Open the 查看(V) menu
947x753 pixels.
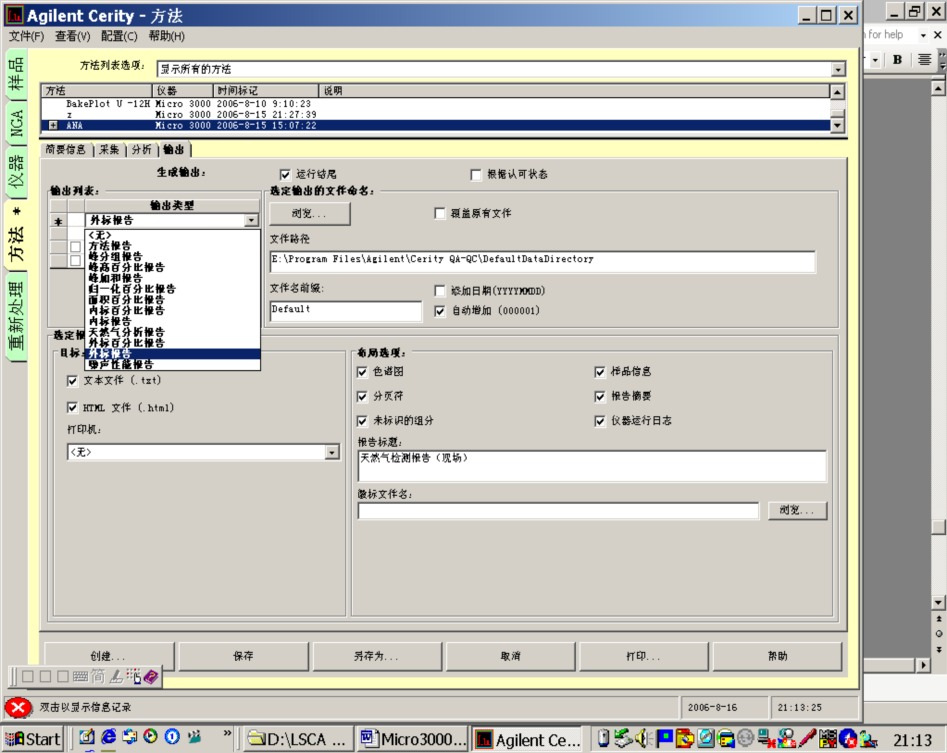pyautogui.click(x=72, y=36)
